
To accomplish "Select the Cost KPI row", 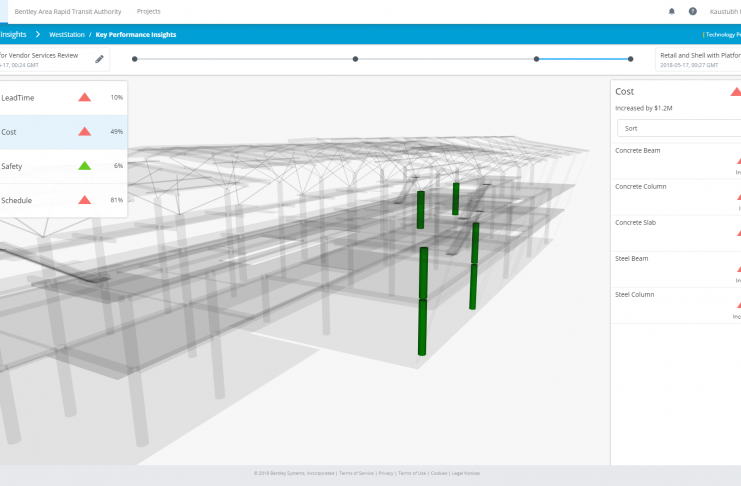I will [x=62, y=132].
